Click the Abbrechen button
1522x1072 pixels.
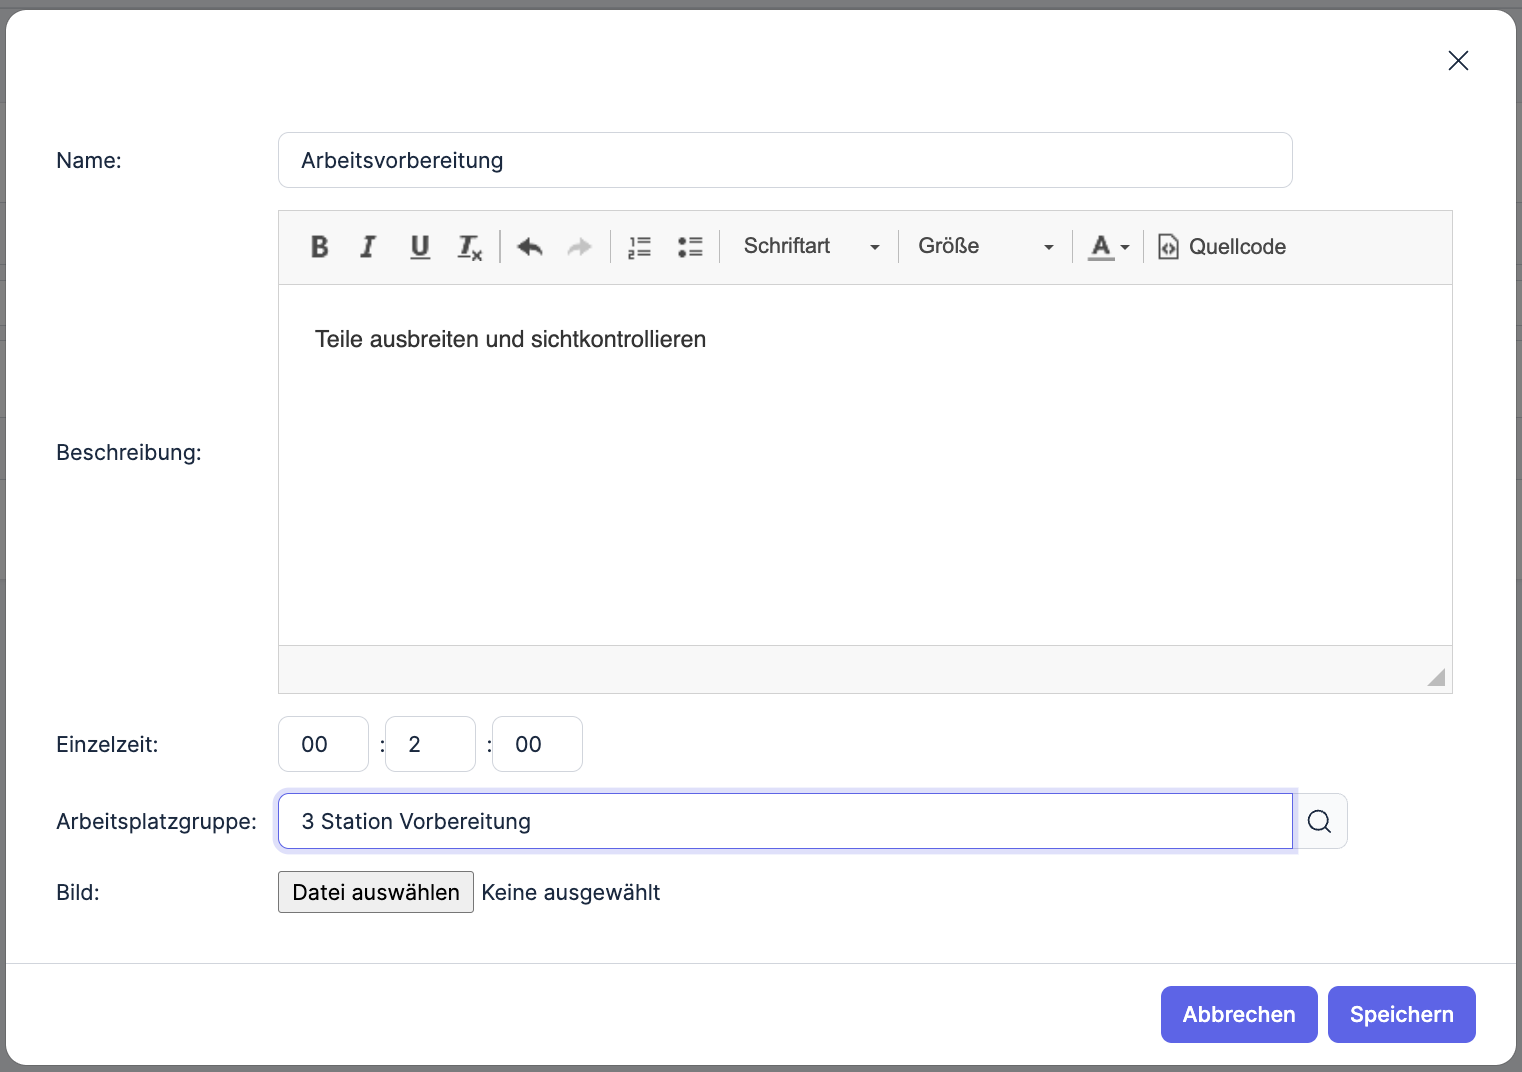coord(1238,1014)
